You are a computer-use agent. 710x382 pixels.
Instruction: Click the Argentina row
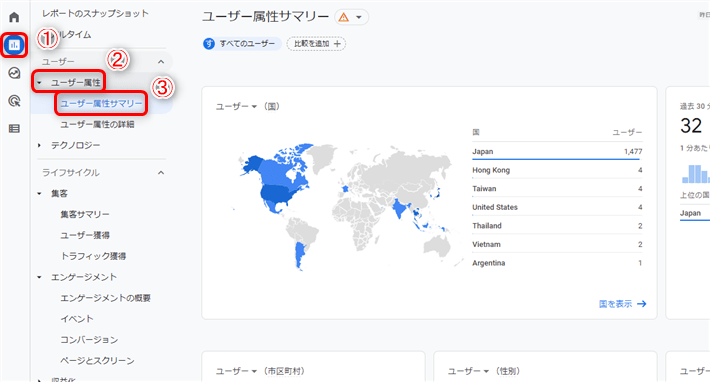(x=557, y=263)
